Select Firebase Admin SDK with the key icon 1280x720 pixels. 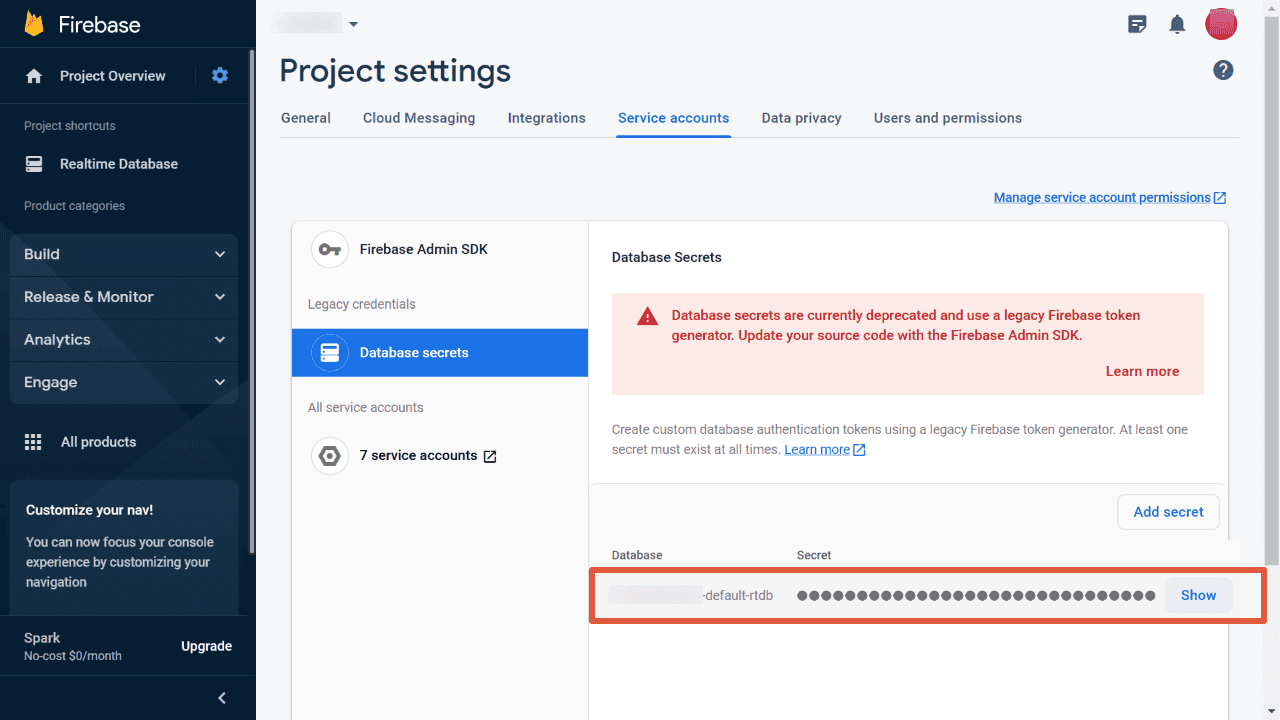coord(330,249)
